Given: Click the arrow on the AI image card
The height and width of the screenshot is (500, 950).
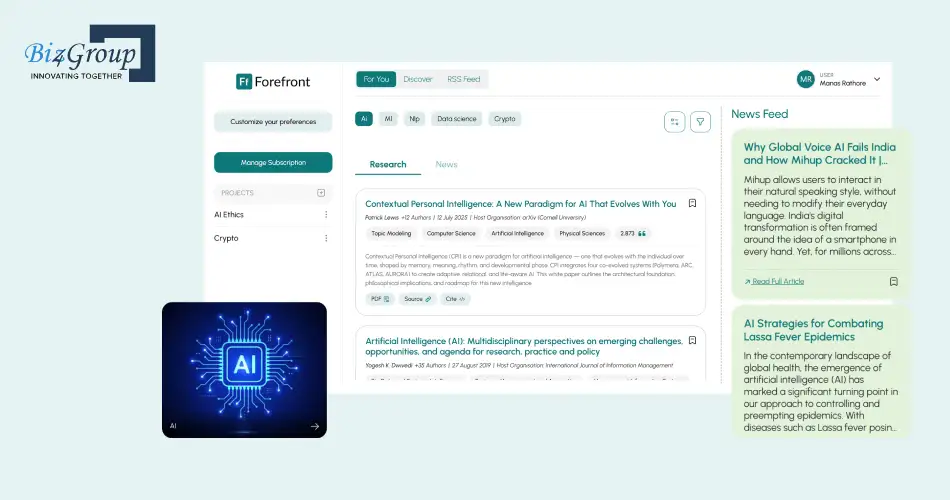Looking at the screenshot, I should point(314,426).
